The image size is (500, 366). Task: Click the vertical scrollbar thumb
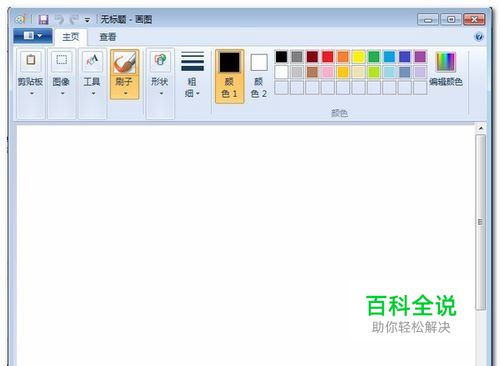481,222
